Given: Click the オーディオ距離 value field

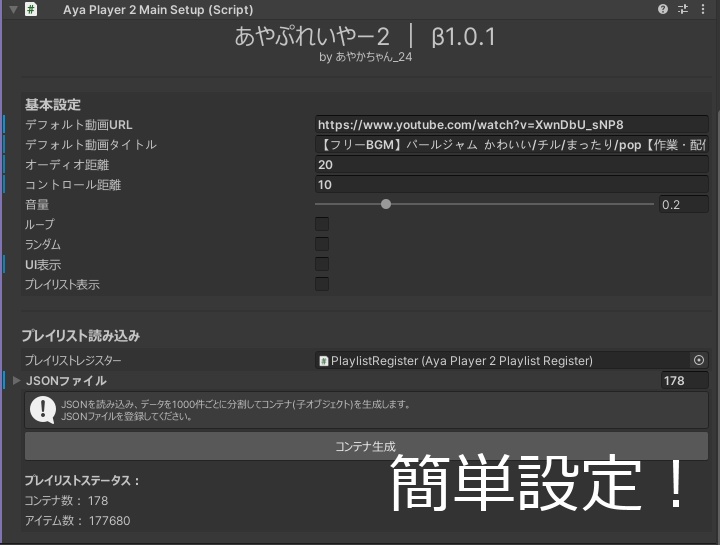Looking at the screenshot, I should click(x=512, y=164).
